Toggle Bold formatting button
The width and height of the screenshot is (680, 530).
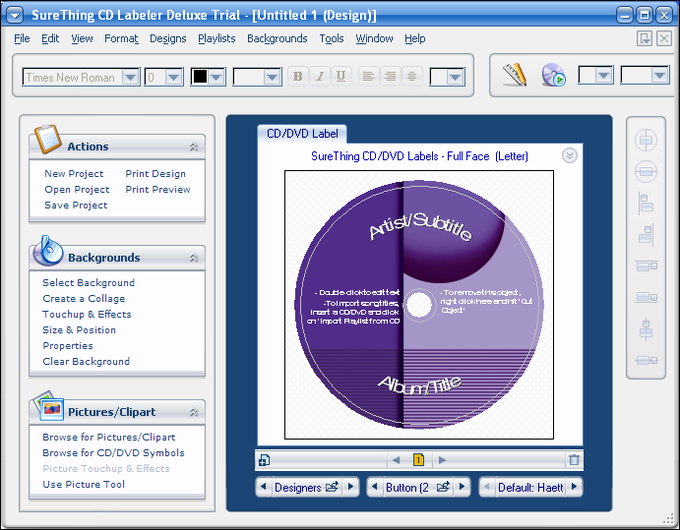[298, 77]
